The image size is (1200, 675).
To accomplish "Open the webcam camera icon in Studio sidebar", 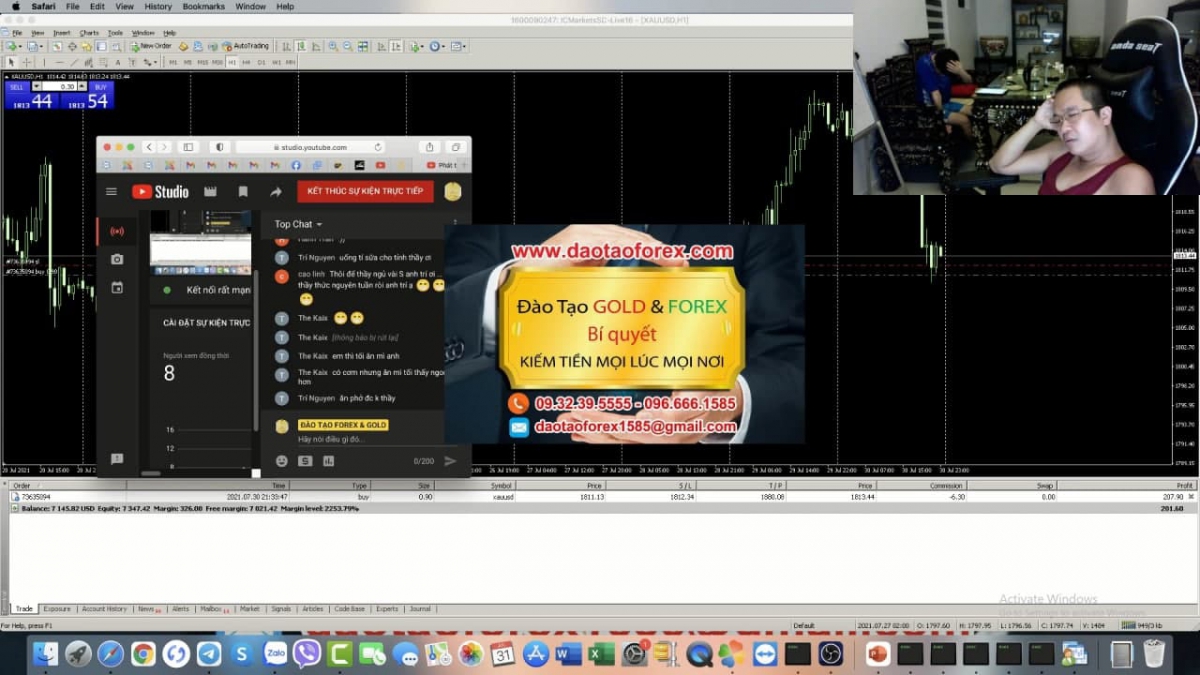I will pyautogui.click(x=117, y=259).
